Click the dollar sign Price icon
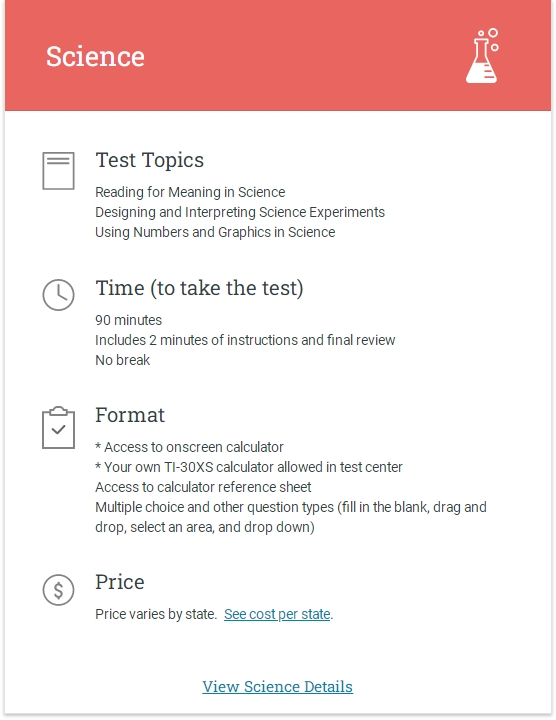Viewport: 556px width, 720px height. pos(58,590)
